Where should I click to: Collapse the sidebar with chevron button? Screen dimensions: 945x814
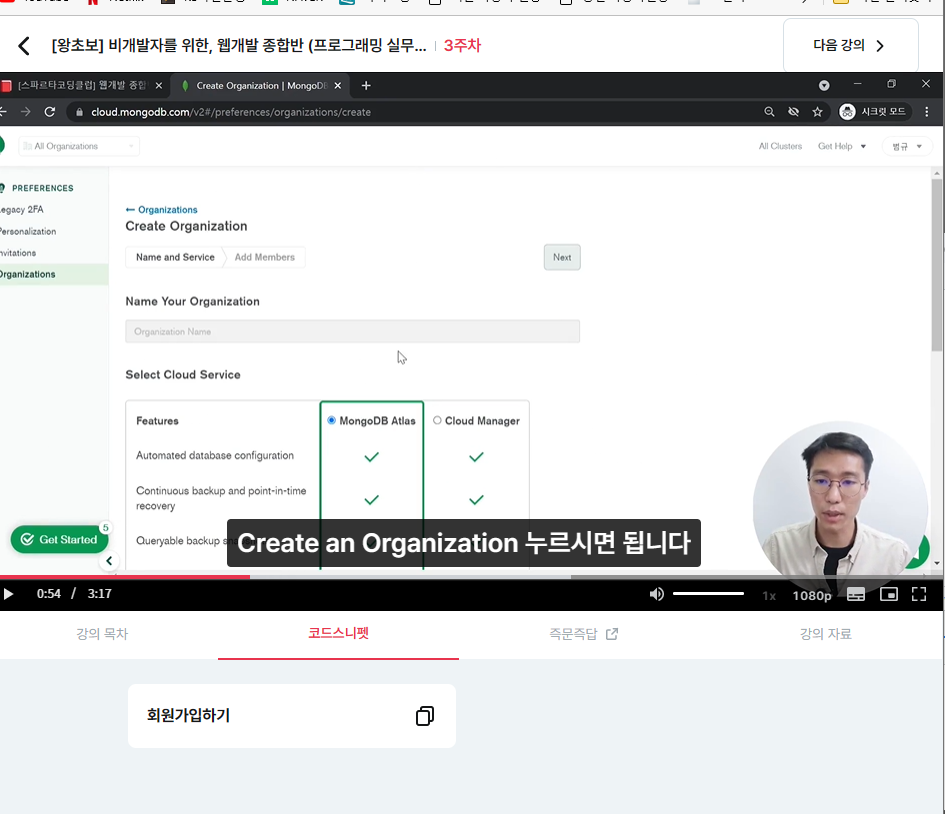tap(109, 561)
